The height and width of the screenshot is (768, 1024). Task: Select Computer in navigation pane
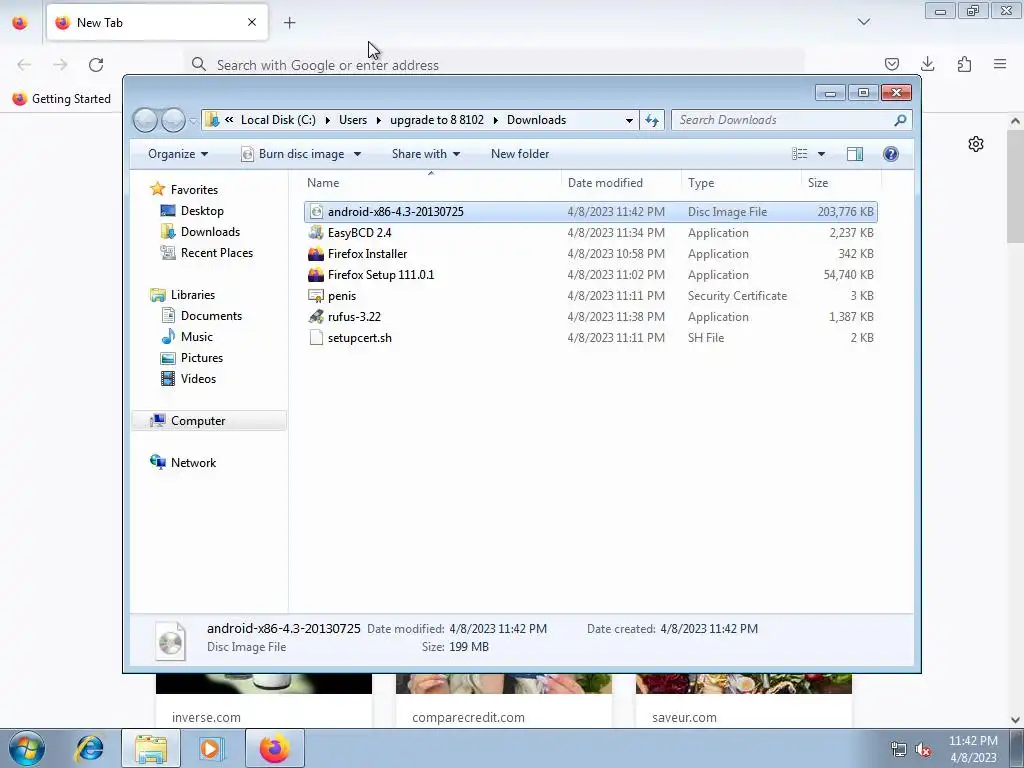pos(209,421)
